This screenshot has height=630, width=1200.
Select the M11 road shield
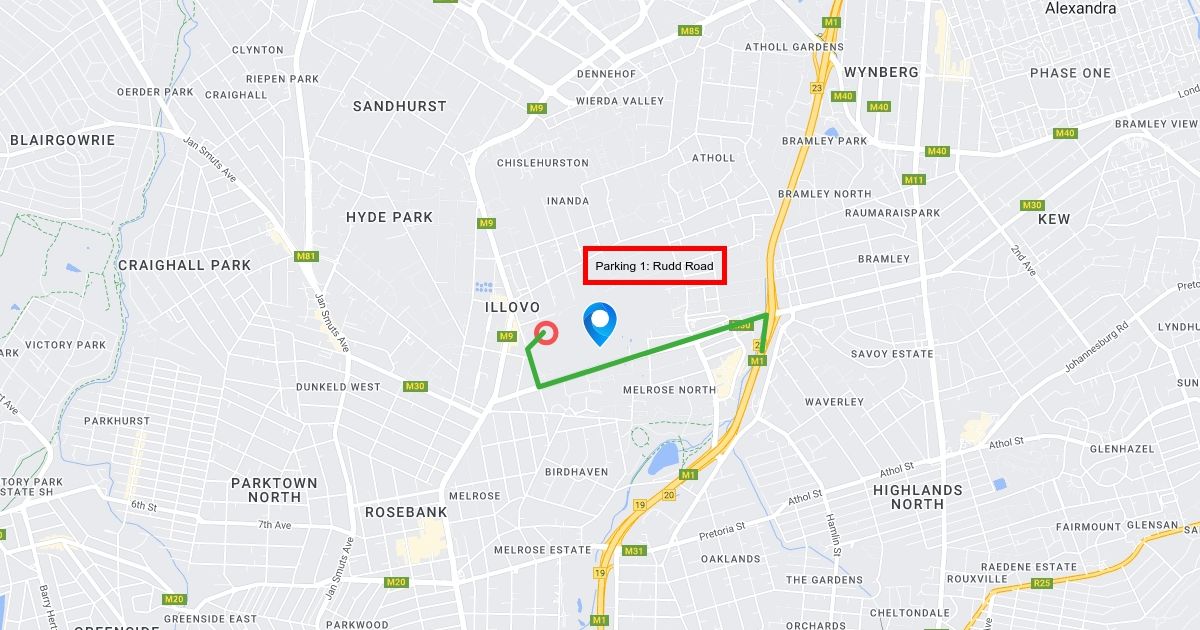(914, 180)
